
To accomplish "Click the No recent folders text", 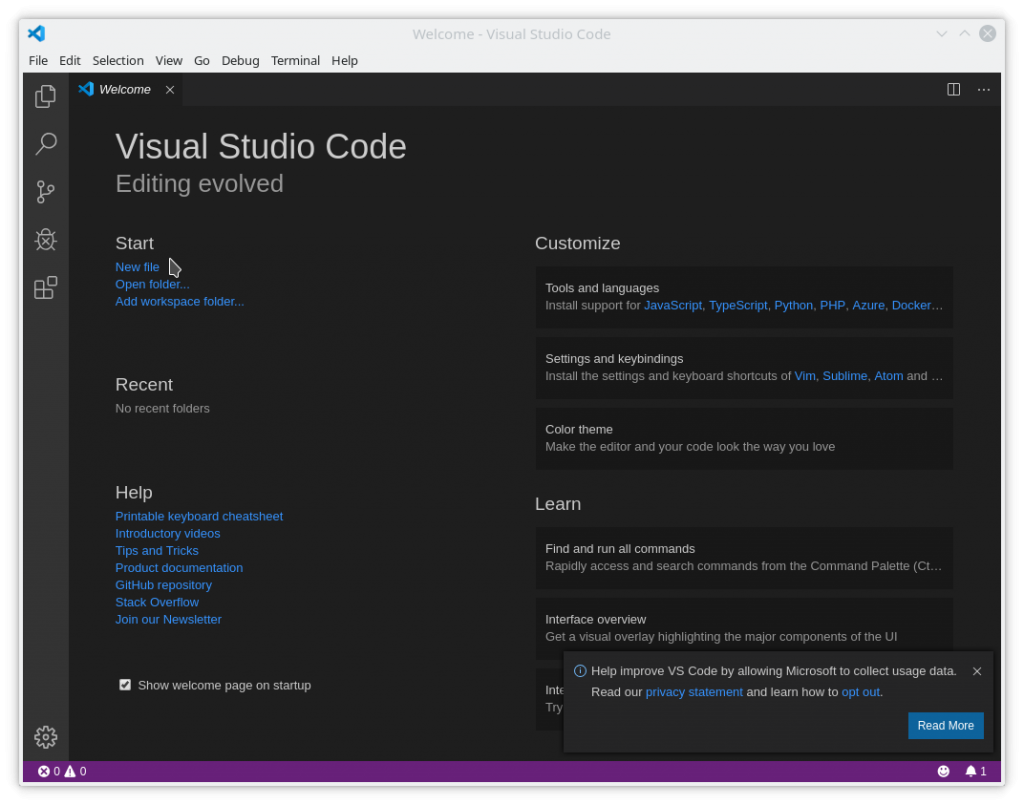I will (163, 409).
